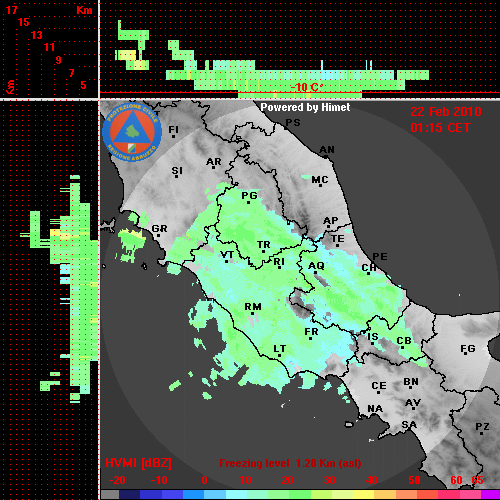Click the RI city label
This screenshot has width=500, height=500.
(279, 262)
